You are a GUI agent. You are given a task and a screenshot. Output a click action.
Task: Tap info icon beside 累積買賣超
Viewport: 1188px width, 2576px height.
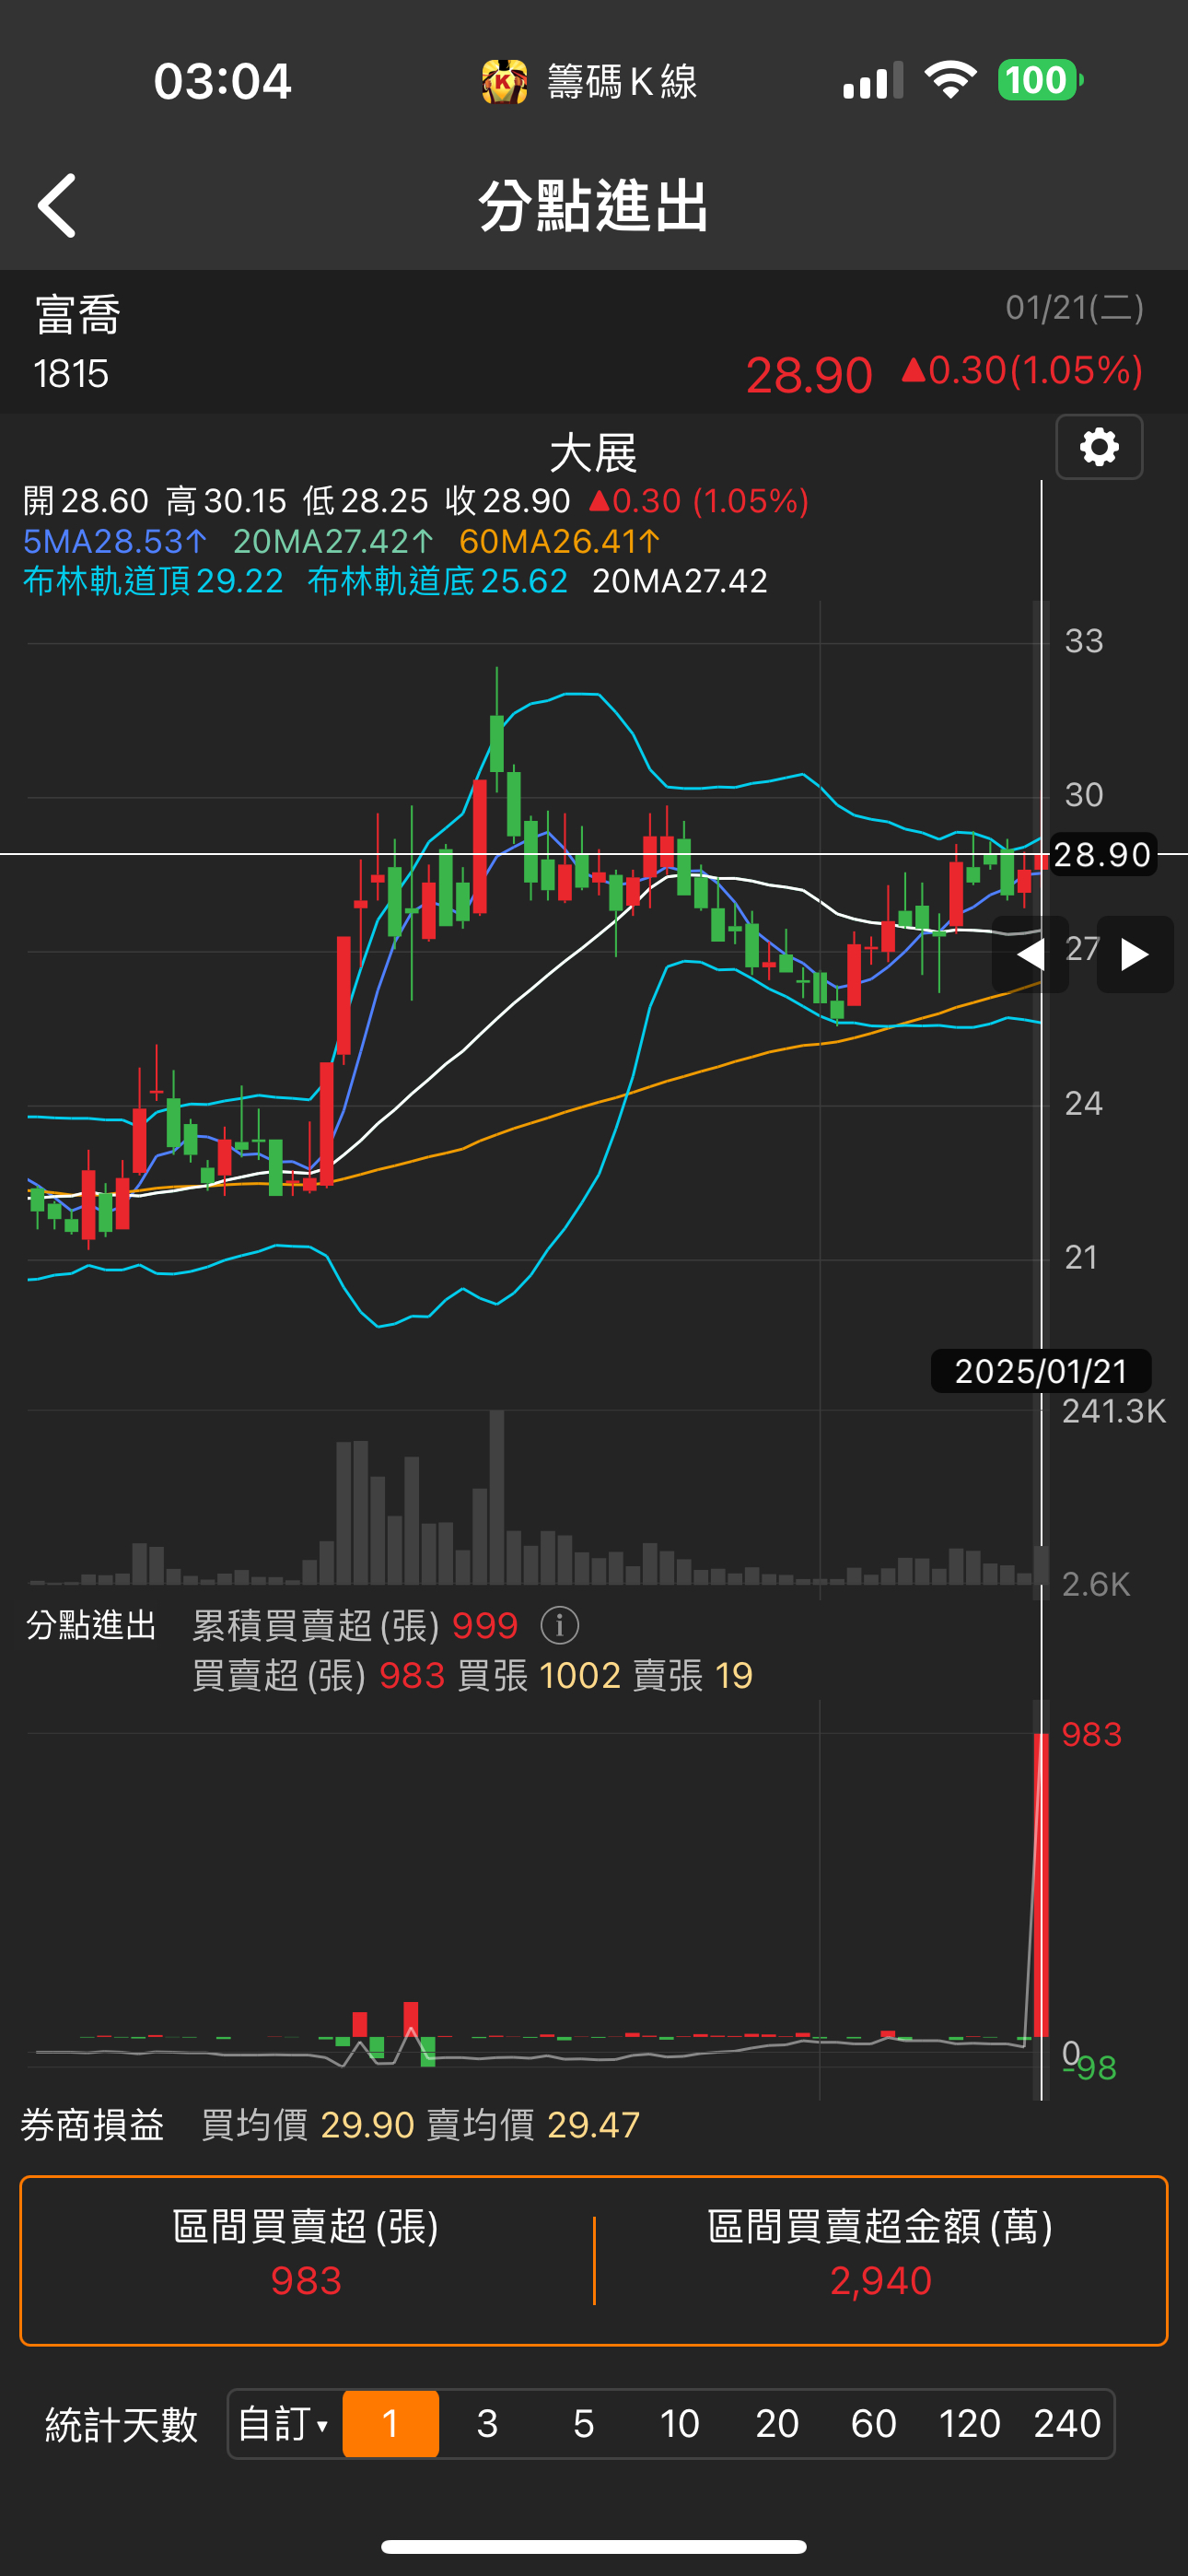pyautogui.click(x=560, y=1625)
